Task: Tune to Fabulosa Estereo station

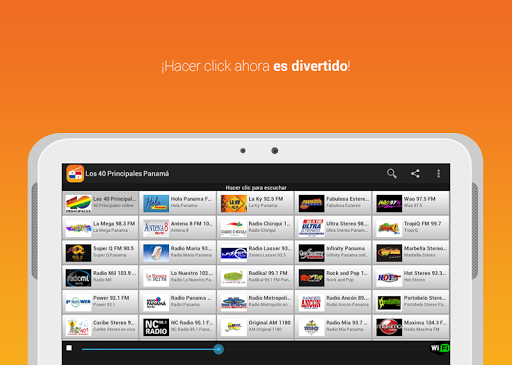Action: [x=333, y=203]
